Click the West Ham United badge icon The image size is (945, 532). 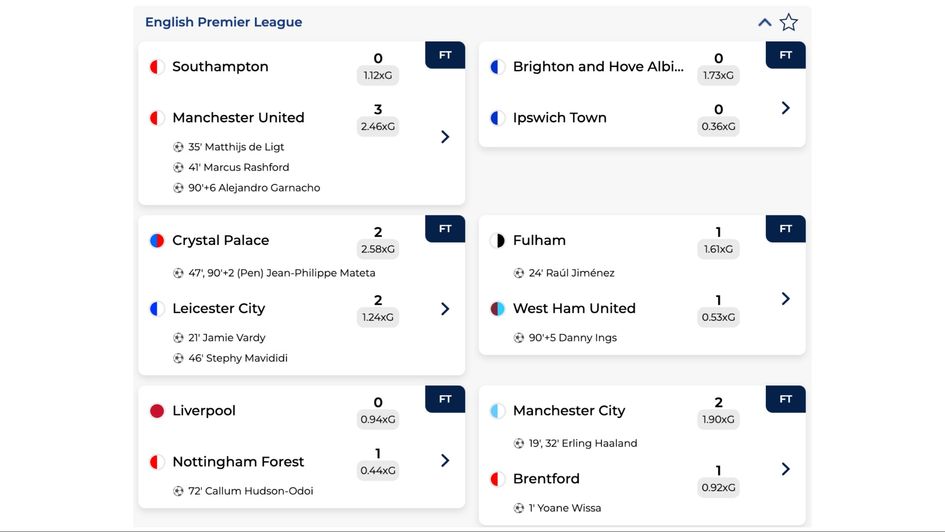497,309
